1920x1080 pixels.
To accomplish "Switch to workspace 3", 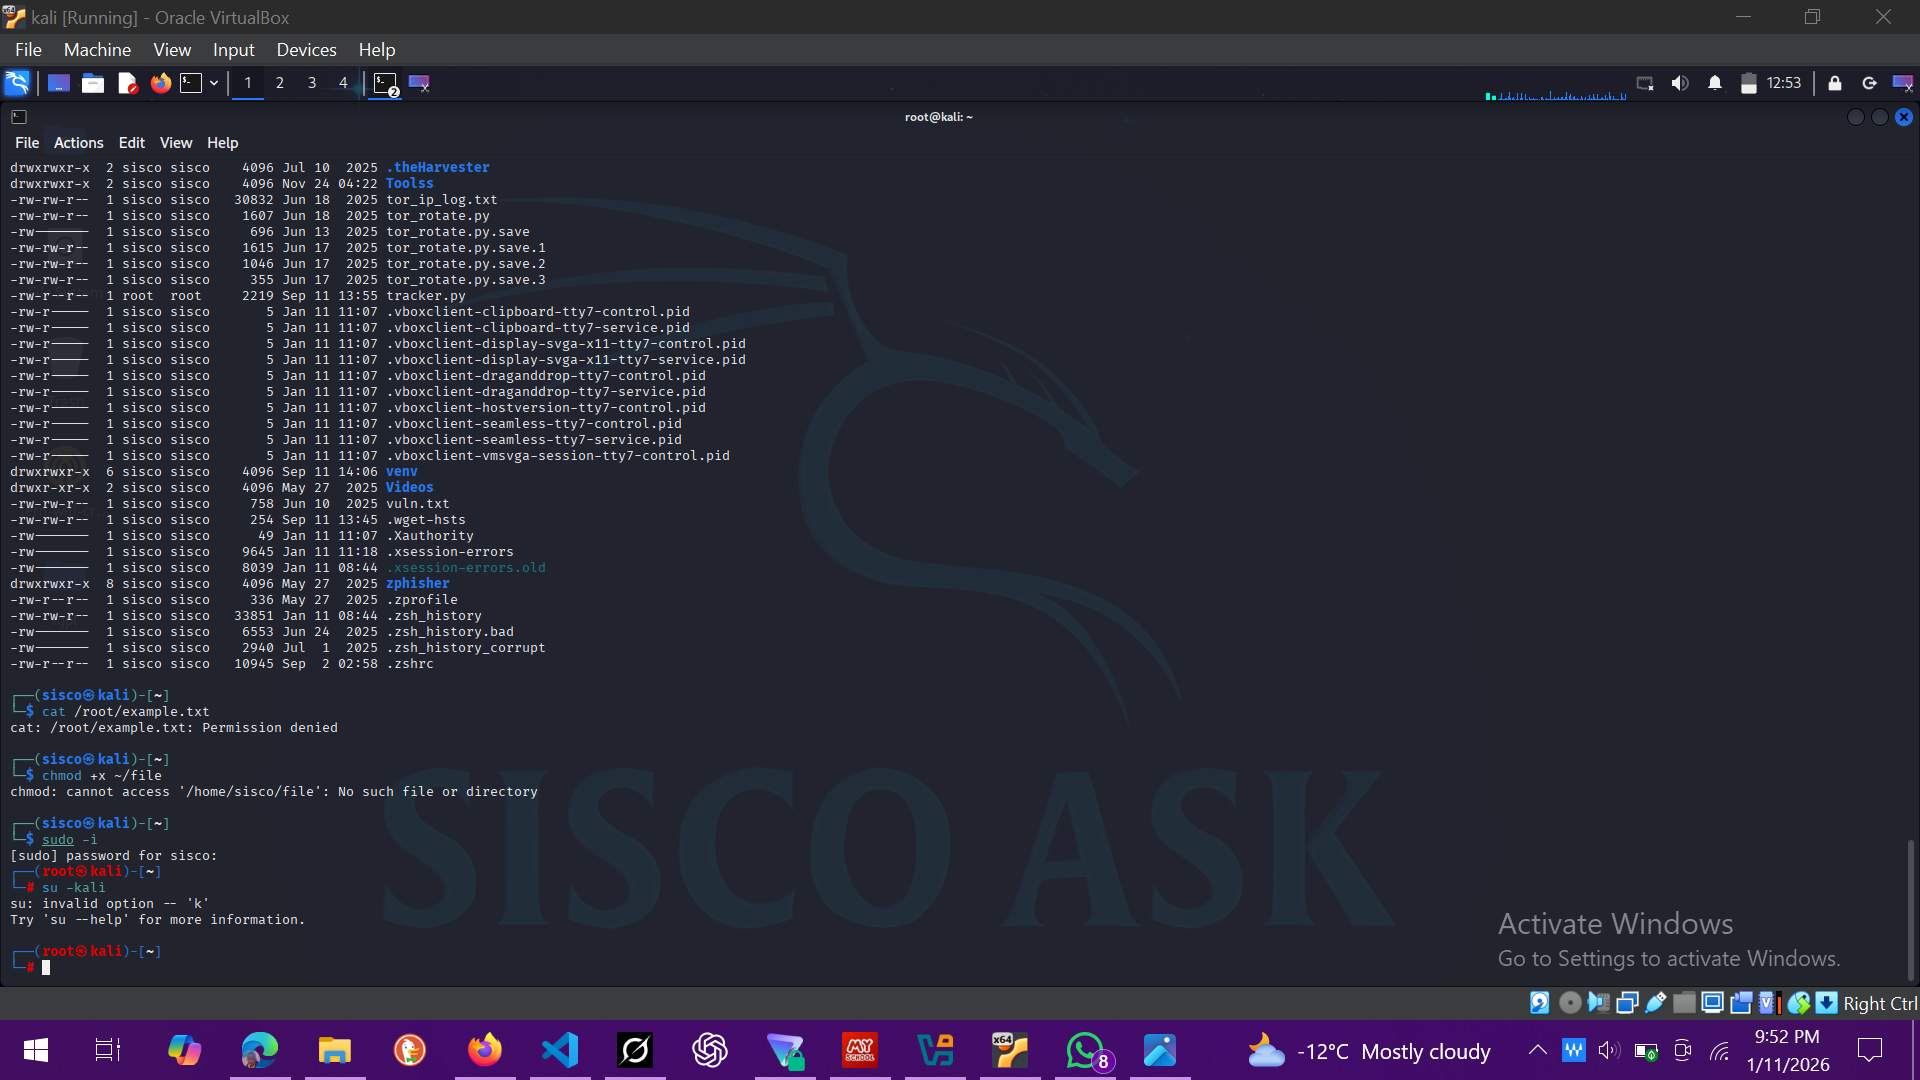I will [x=312, y=83].
